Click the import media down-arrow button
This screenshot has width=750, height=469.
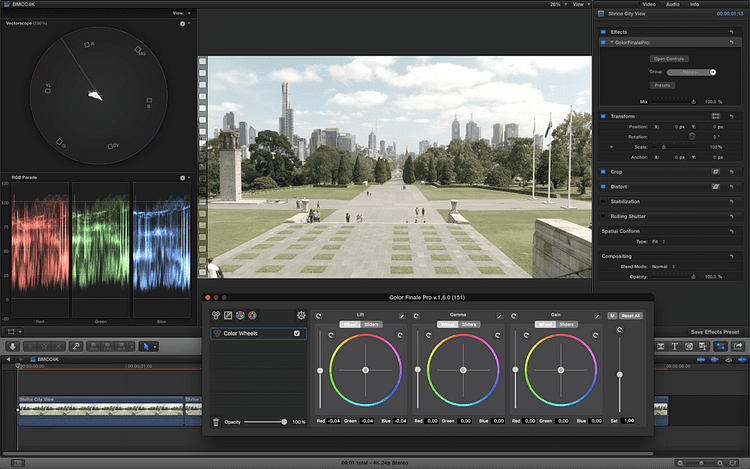click(12, 346)
